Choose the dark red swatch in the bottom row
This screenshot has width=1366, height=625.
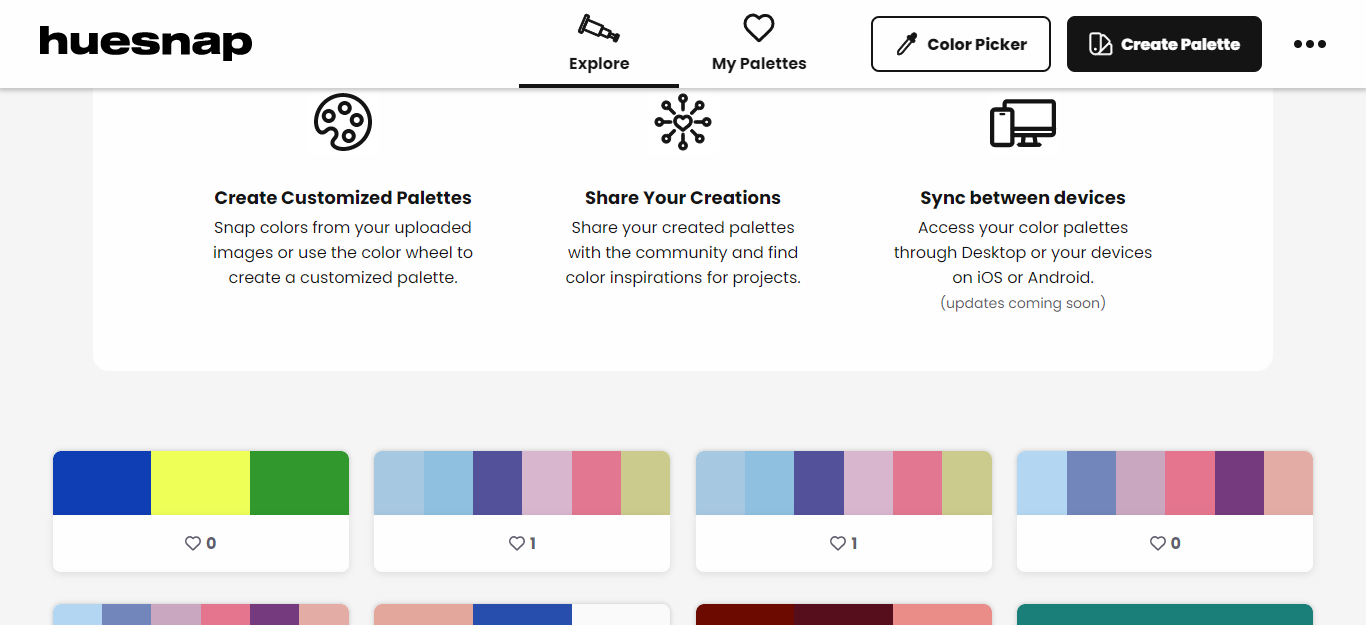(745, 614)
